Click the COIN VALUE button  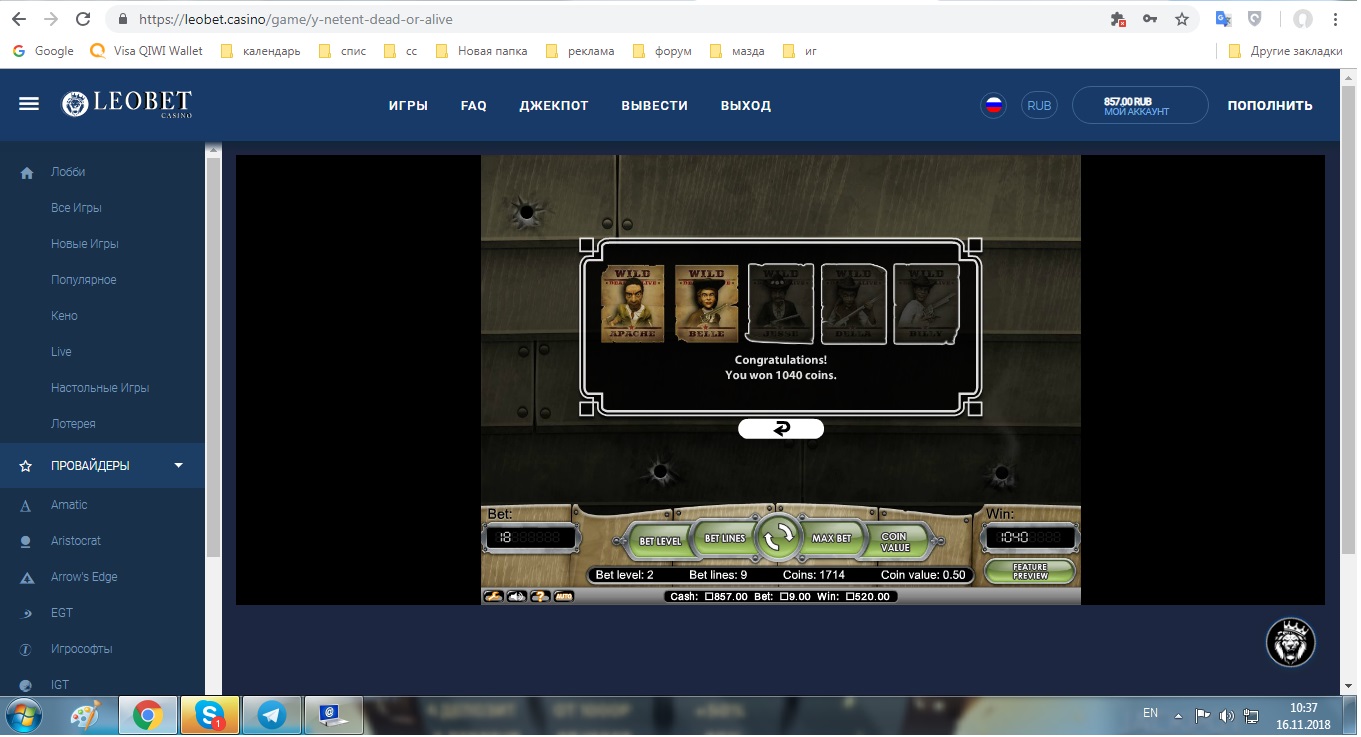(895, 541)
